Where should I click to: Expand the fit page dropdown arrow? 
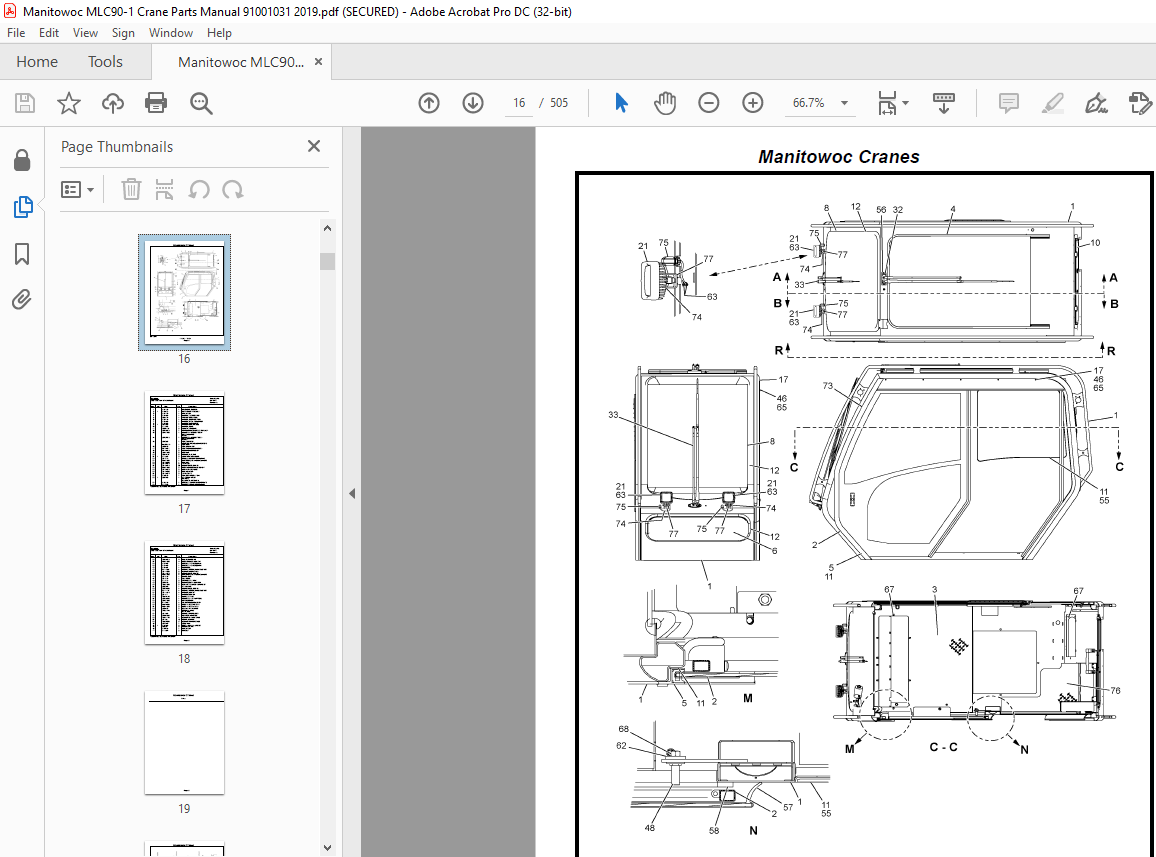905,103
